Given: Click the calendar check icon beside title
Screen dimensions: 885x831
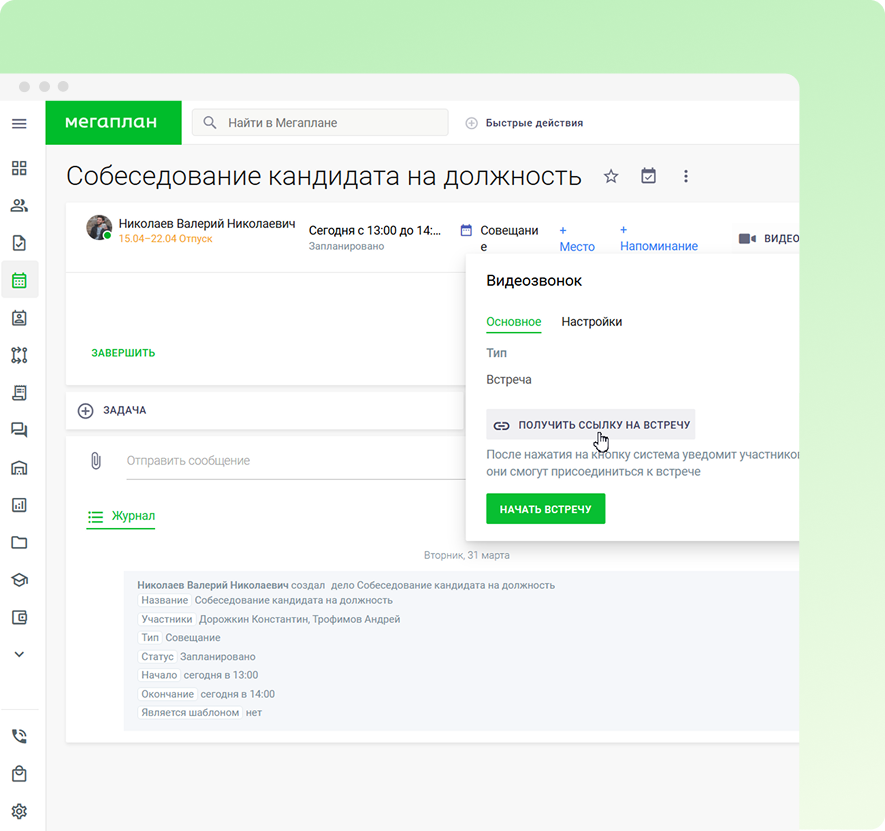Looking at the screenshot, I should 649,176.
